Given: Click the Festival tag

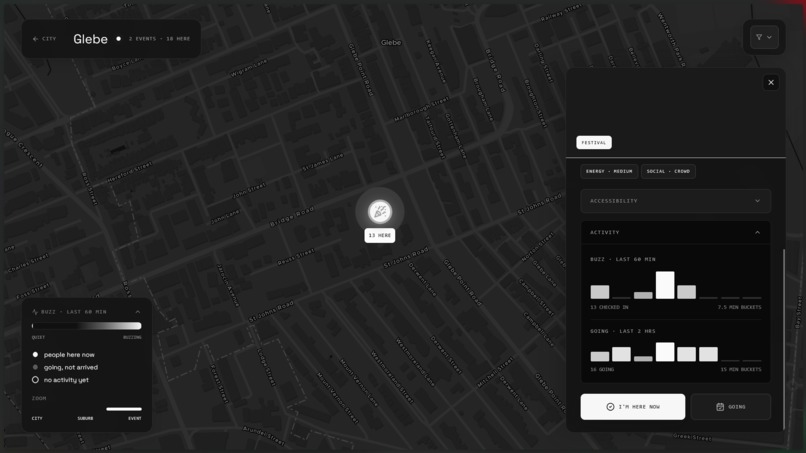Looking at the screenshot, I should point(594,142).
